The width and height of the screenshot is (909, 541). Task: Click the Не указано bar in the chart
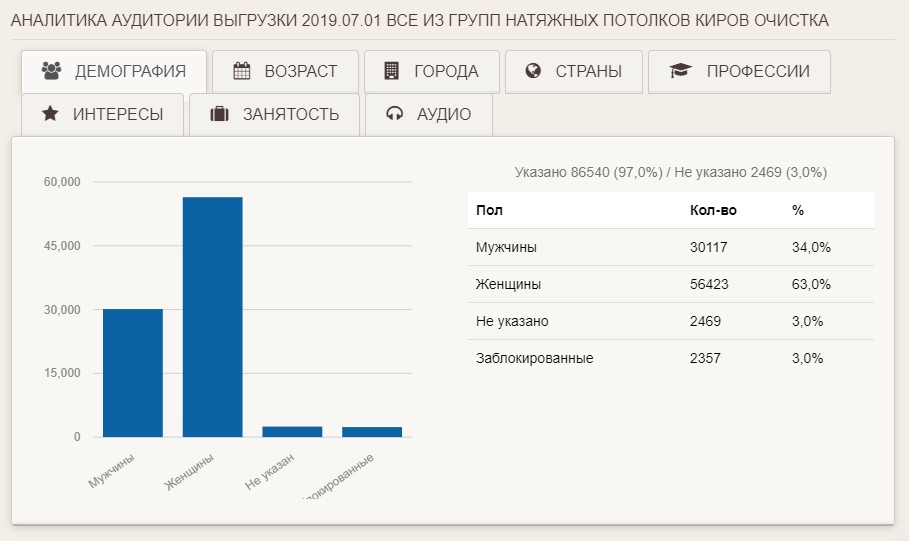292,431
